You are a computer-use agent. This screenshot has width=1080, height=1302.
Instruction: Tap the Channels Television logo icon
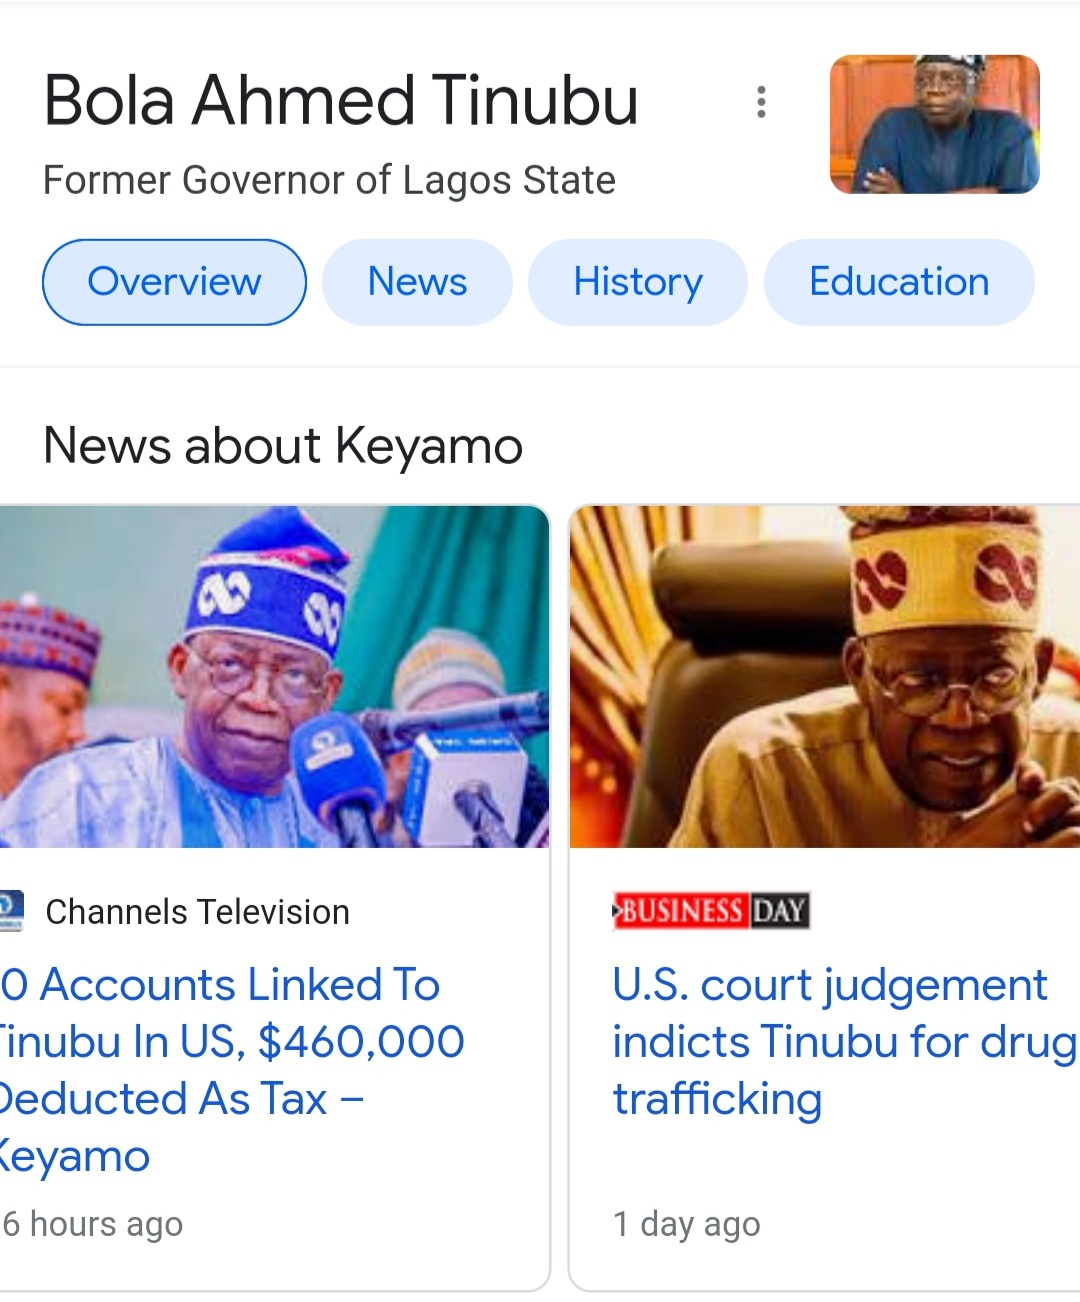point(10,911)
